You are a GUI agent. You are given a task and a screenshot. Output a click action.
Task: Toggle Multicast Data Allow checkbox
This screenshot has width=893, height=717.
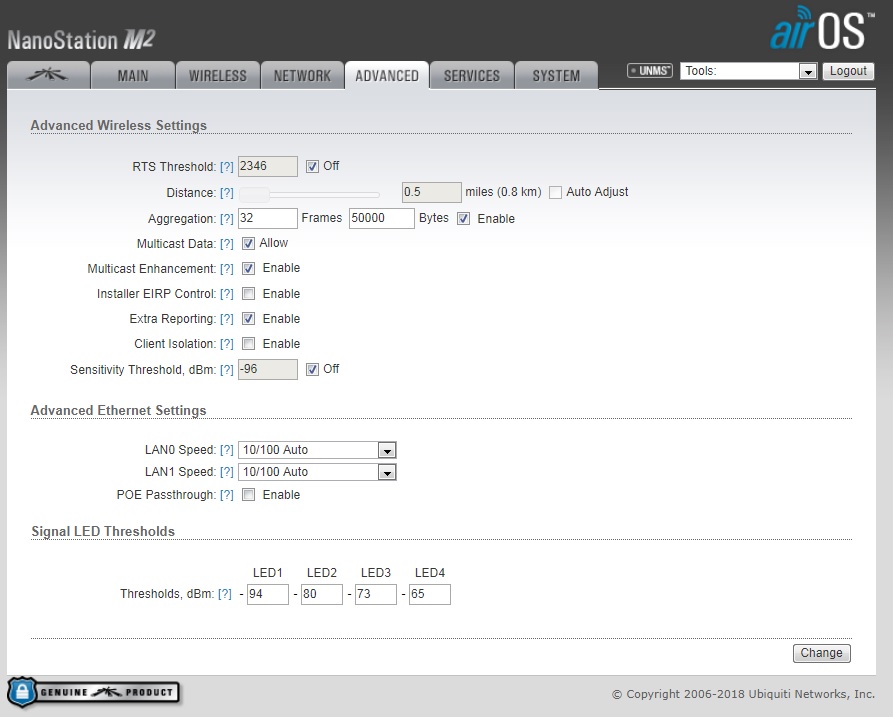point(248,244)
